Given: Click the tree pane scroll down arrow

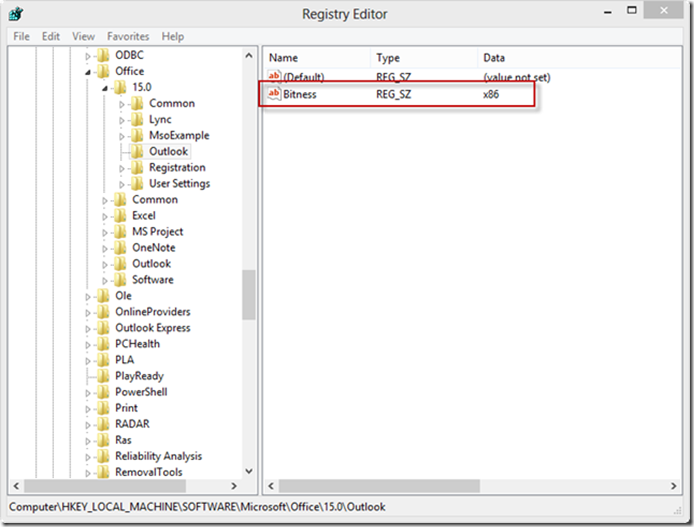Looking at the screenshot, I should click(249, 471).
